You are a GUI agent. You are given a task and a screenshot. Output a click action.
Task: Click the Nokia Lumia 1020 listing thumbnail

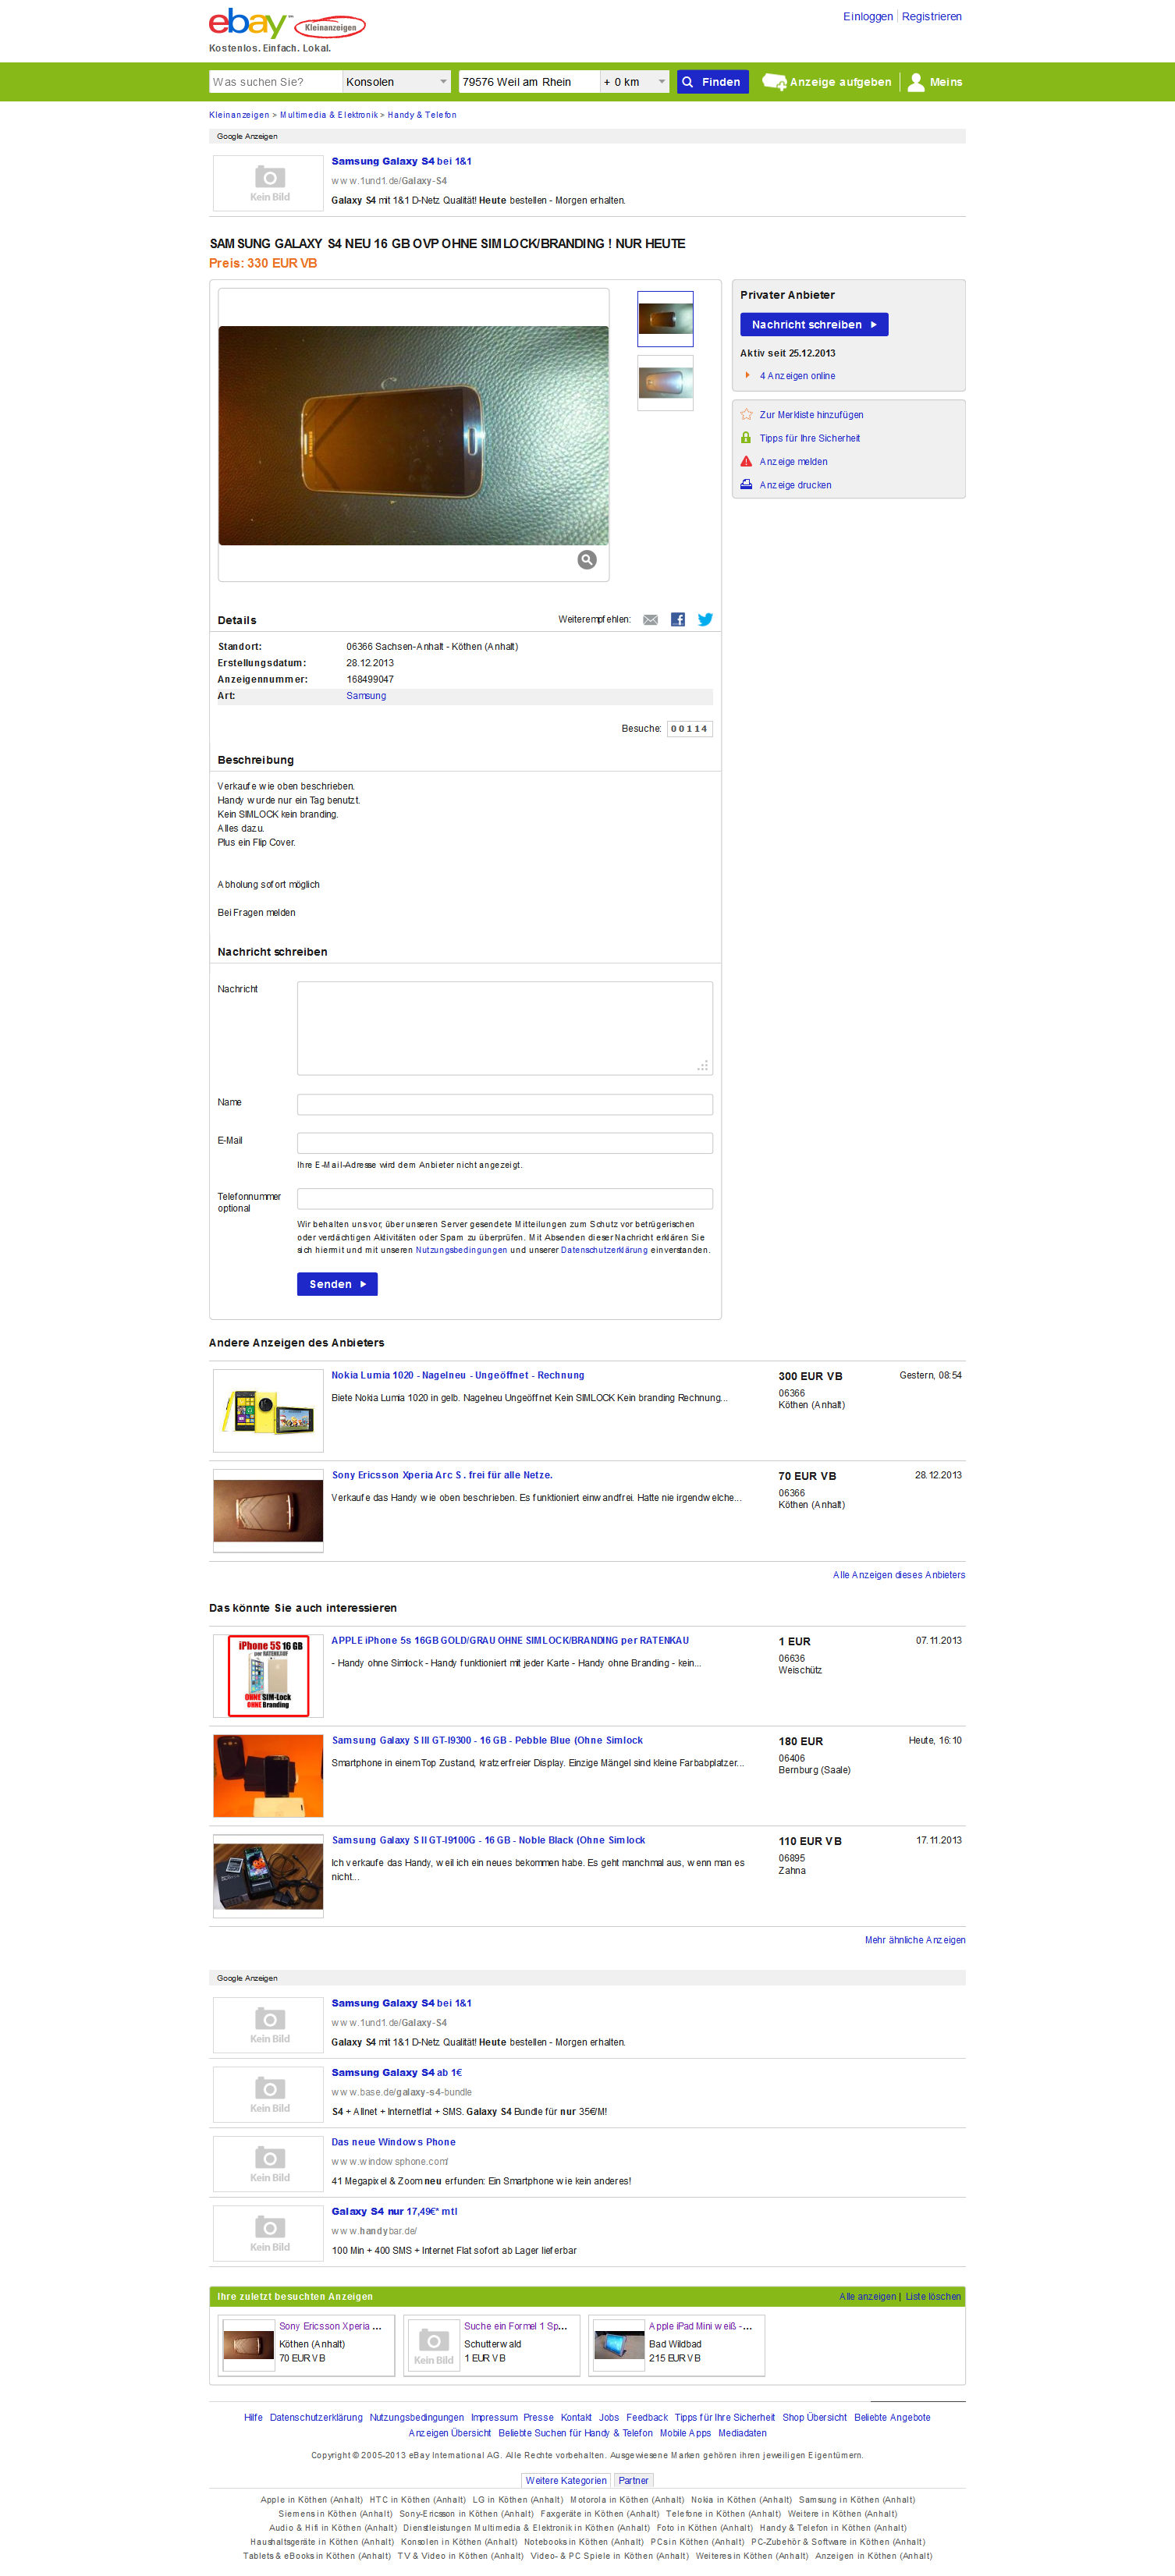click(268, 1410)
